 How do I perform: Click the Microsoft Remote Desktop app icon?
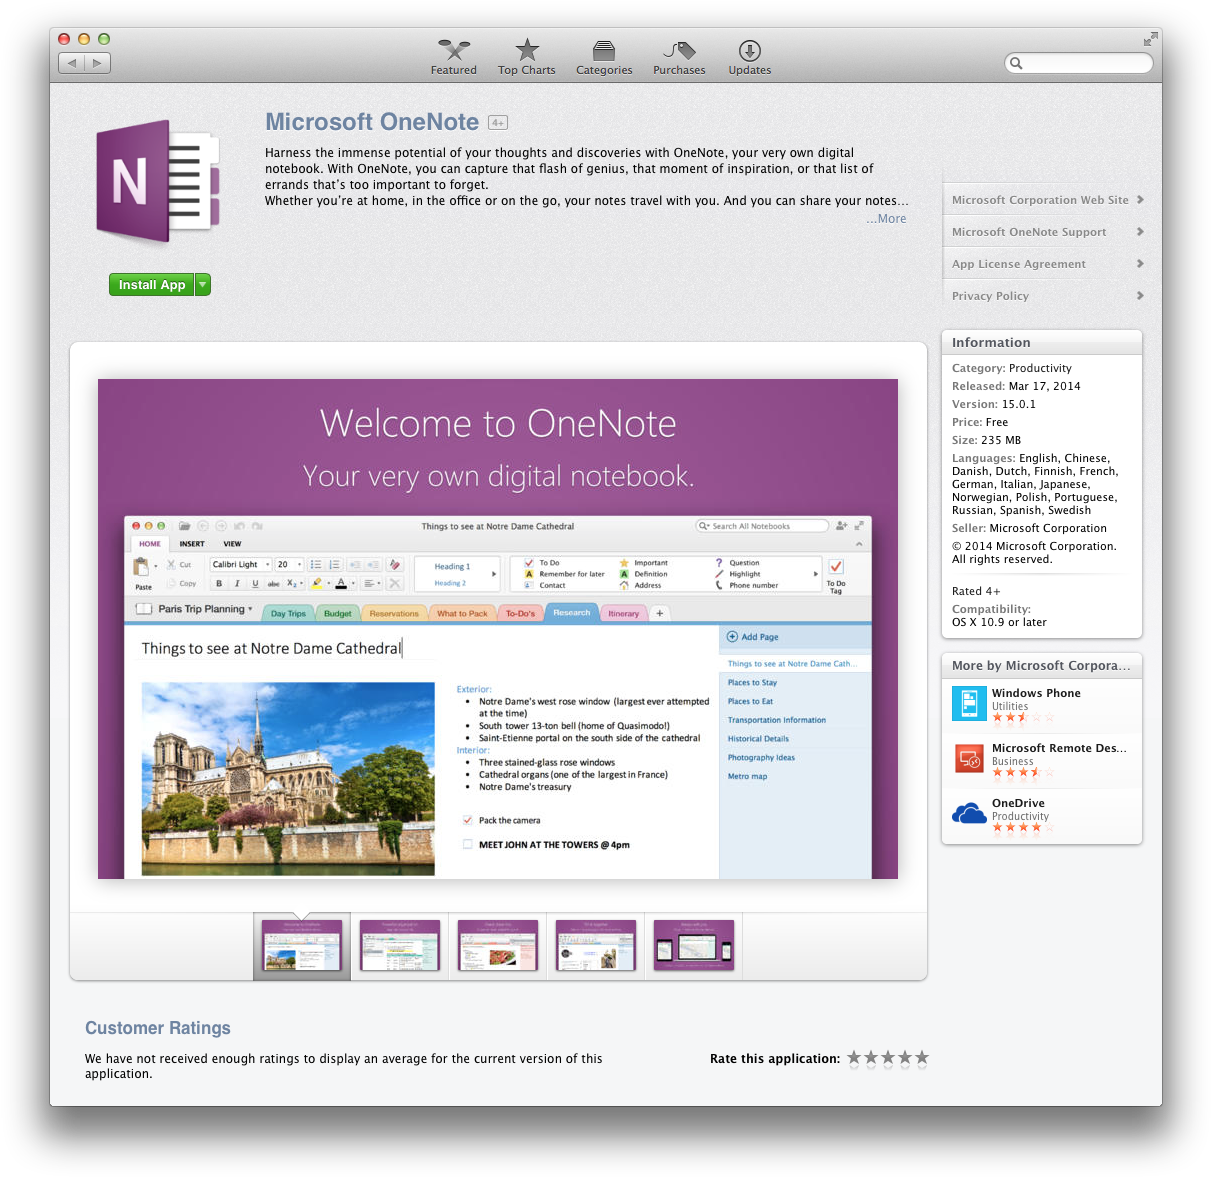[969, 759]
